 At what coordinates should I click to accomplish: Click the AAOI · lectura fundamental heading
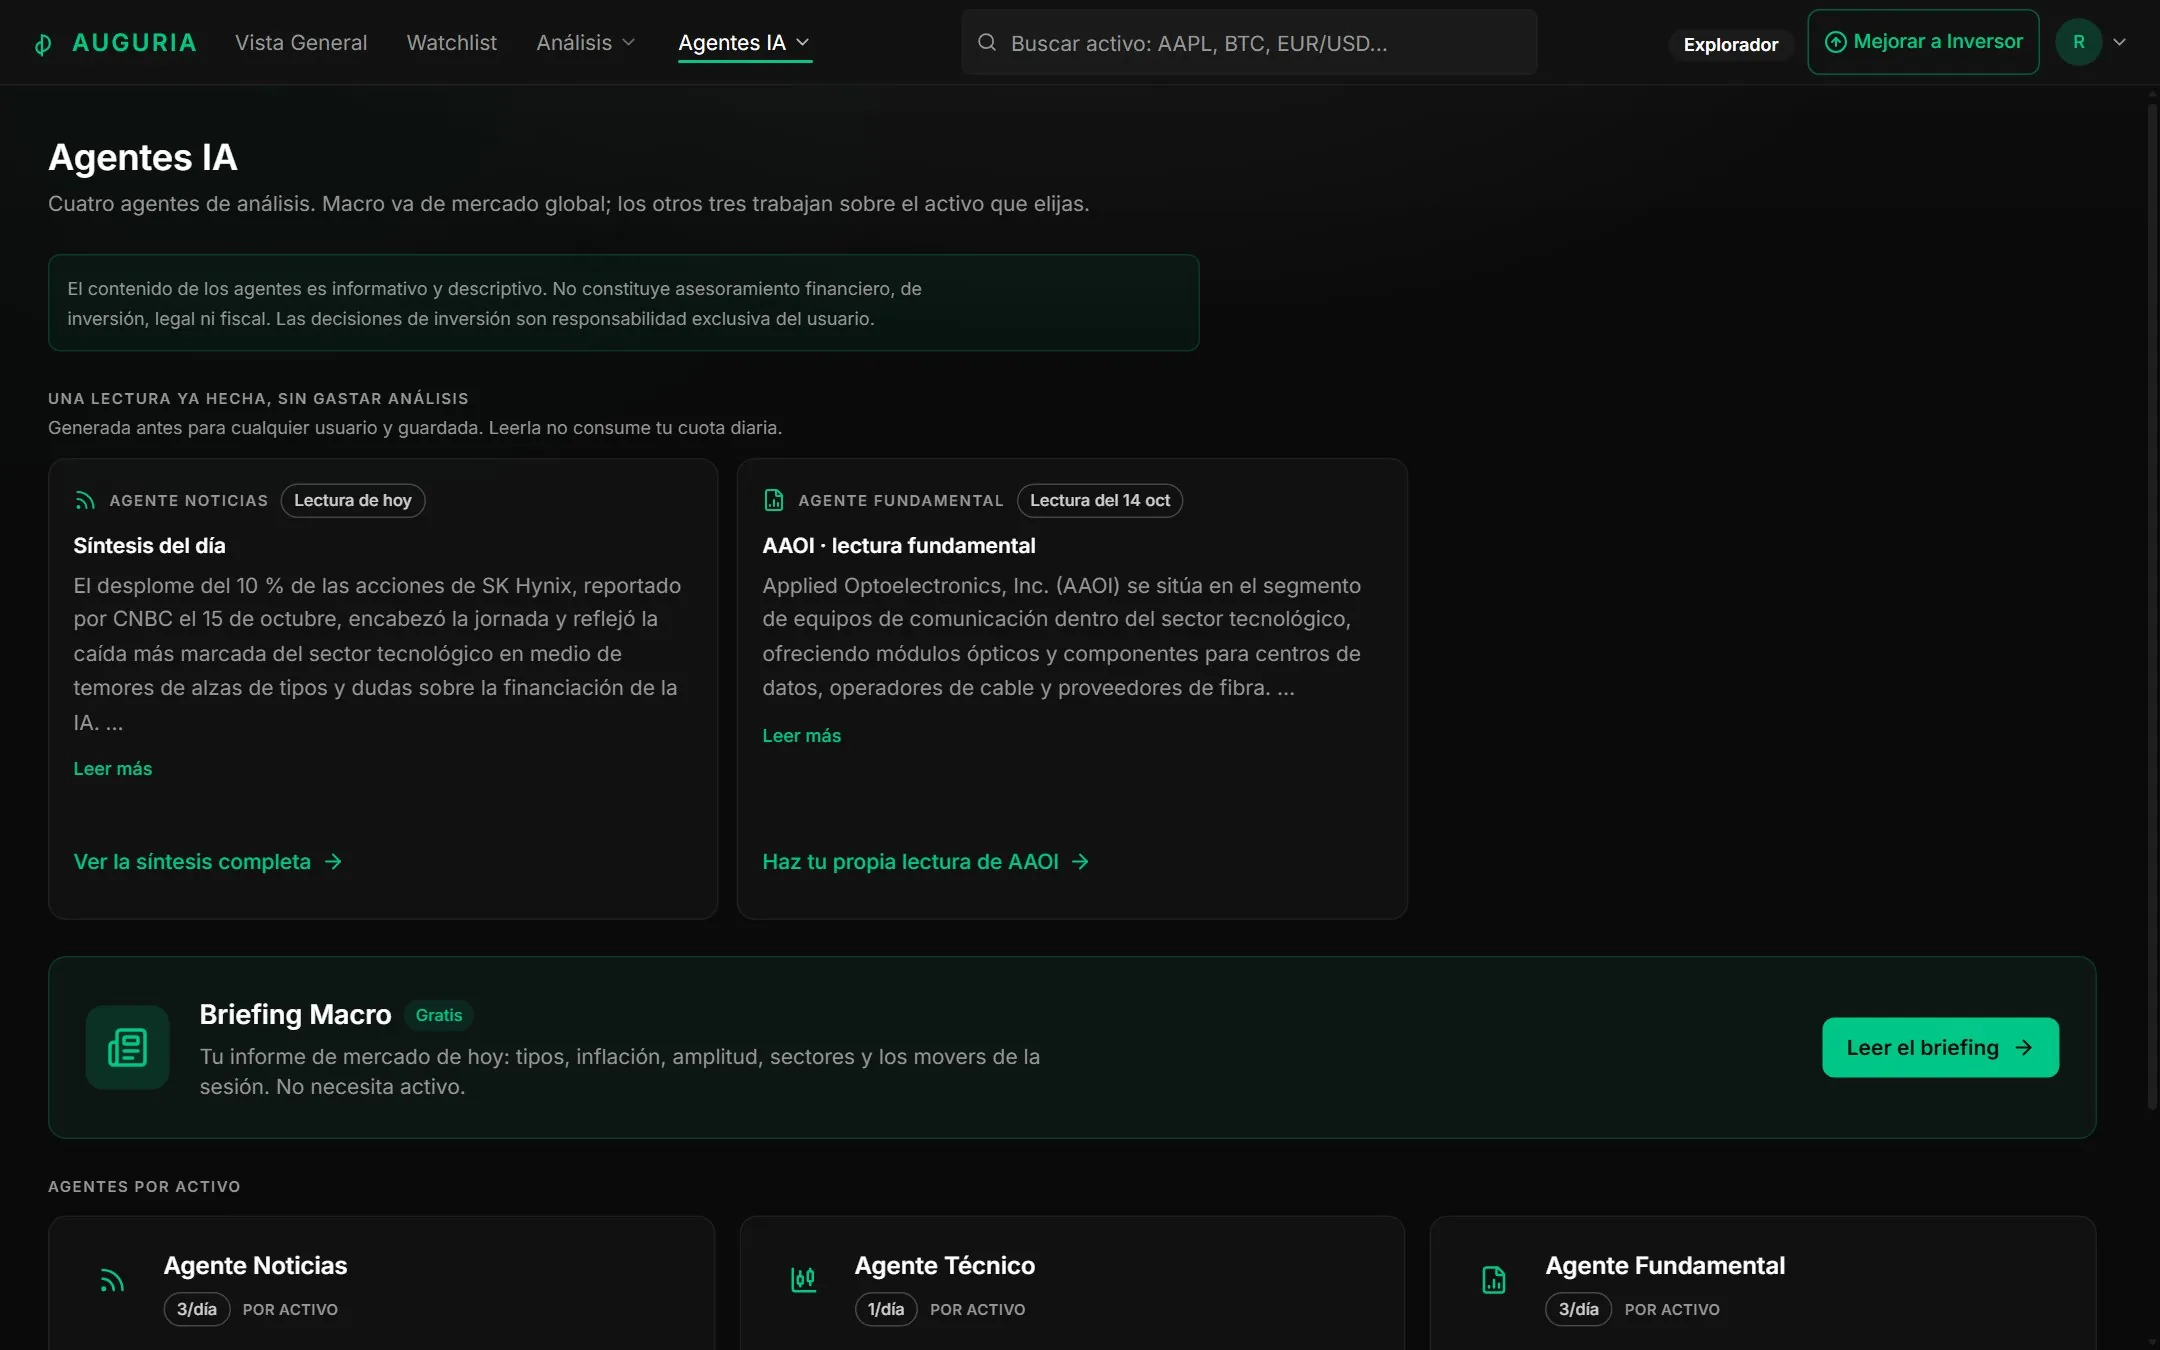(x=899, y=546)
